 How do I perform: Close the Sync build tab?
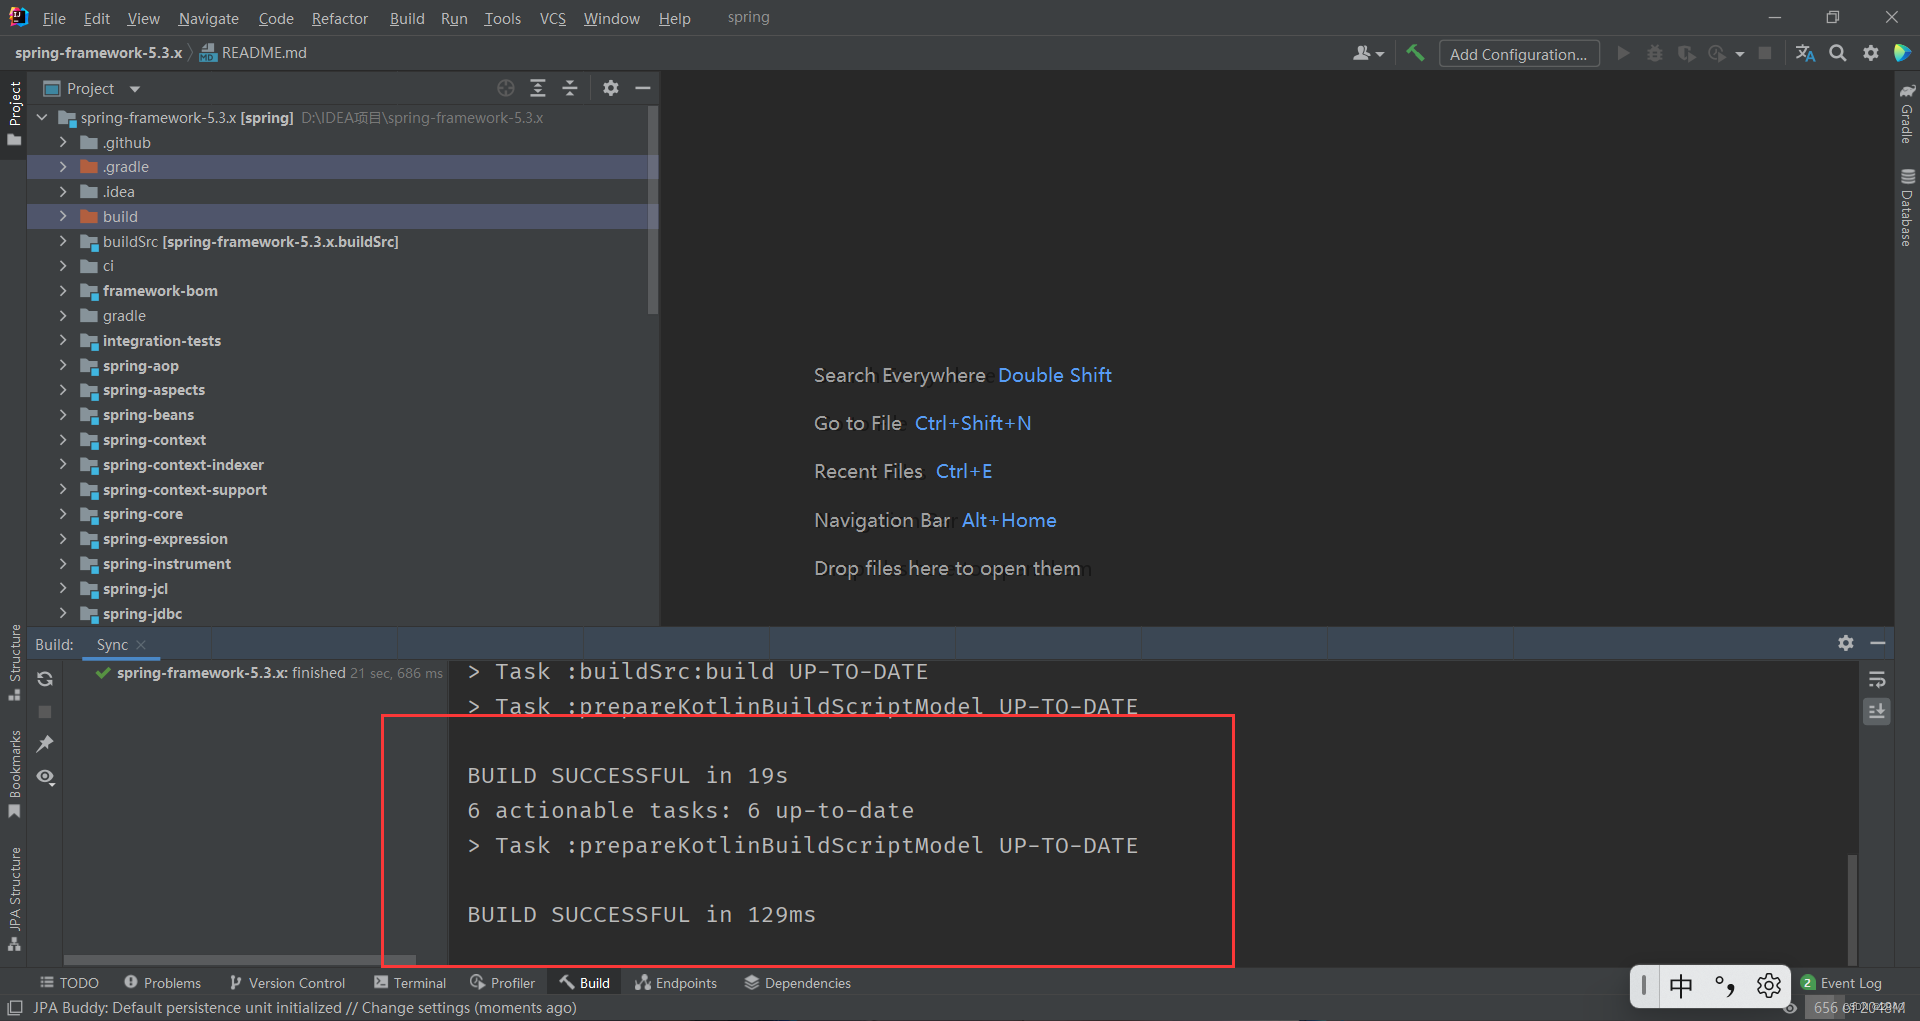click(x=141, y=645)
